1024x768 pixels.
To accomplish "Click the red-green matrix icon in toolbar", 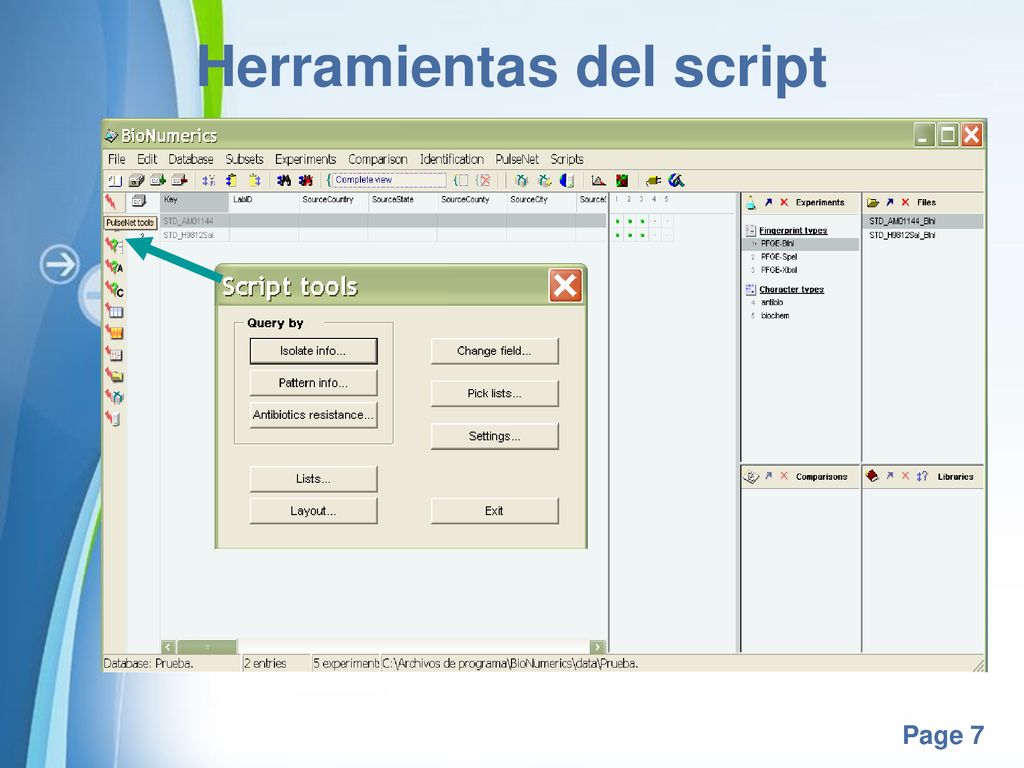I will tap(622, 180).
